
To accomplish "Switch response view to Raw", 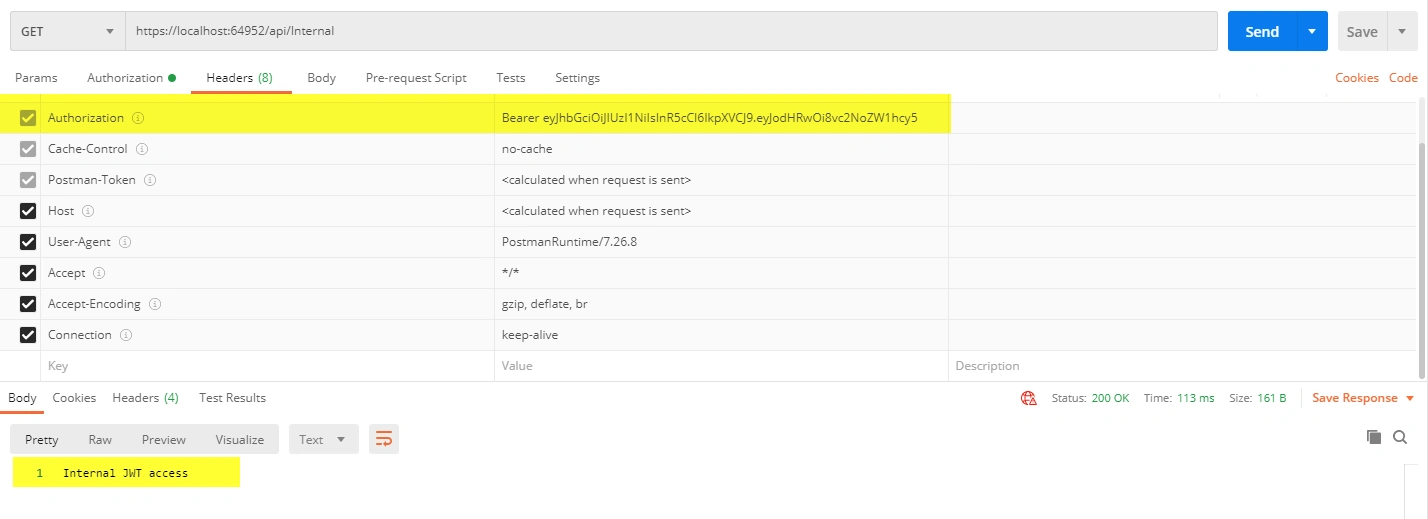I will 100,440.
